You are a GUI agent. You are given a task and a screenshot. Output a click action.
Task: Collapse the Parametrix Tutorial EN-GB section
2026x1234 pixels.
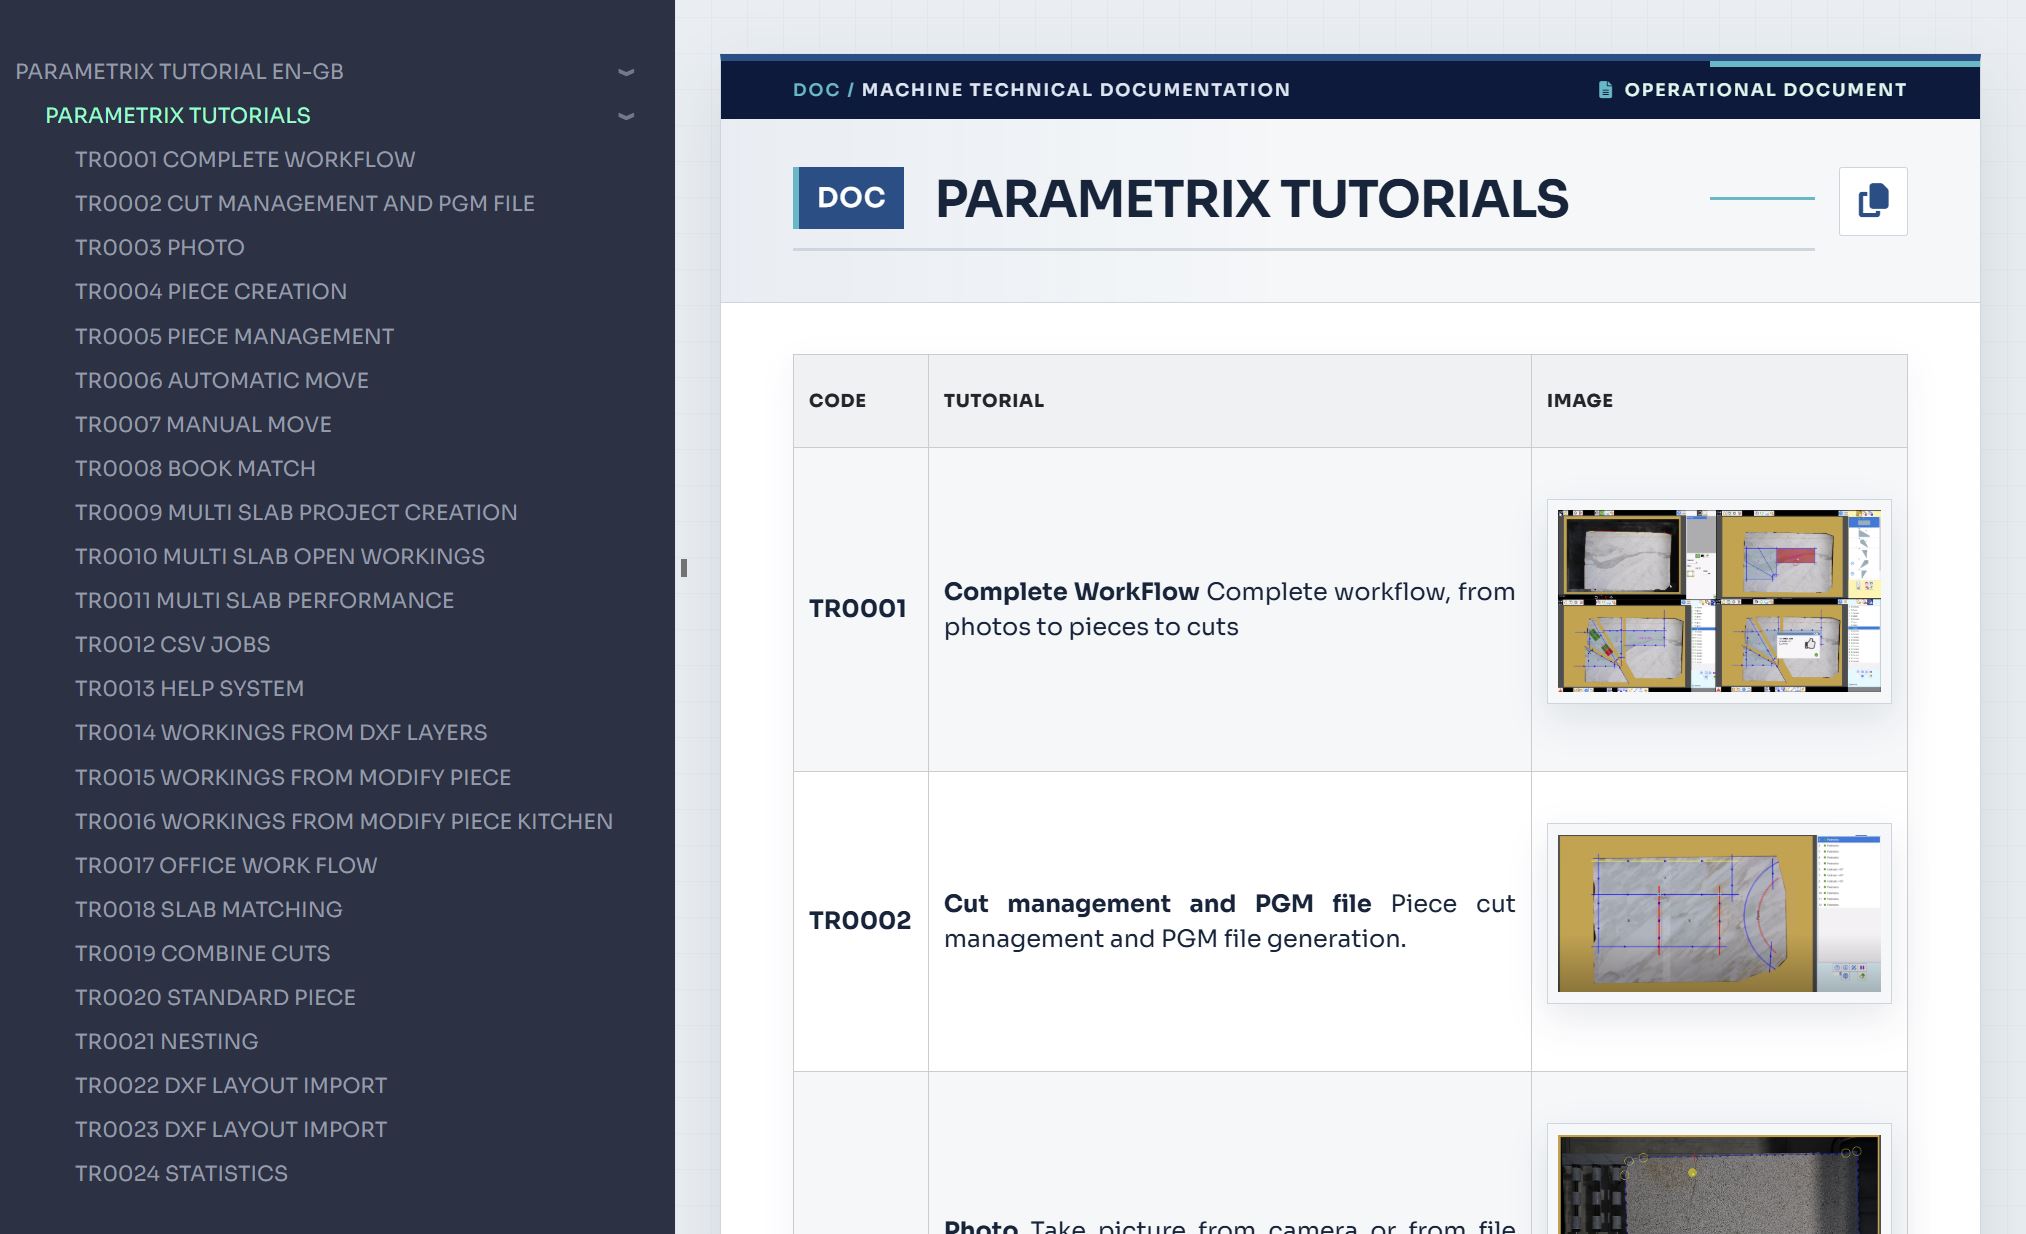click(626, 72)
